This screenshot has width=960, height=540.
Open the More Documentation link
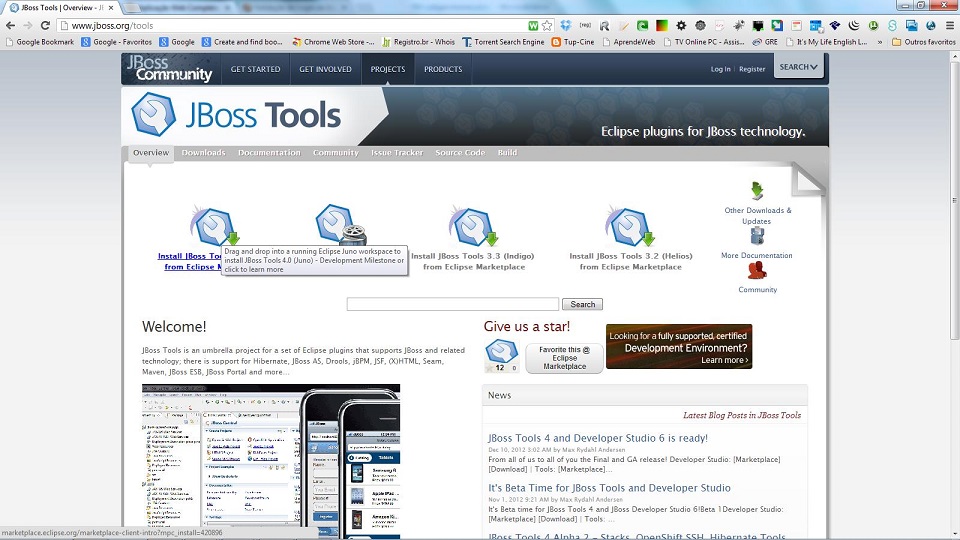756,255
